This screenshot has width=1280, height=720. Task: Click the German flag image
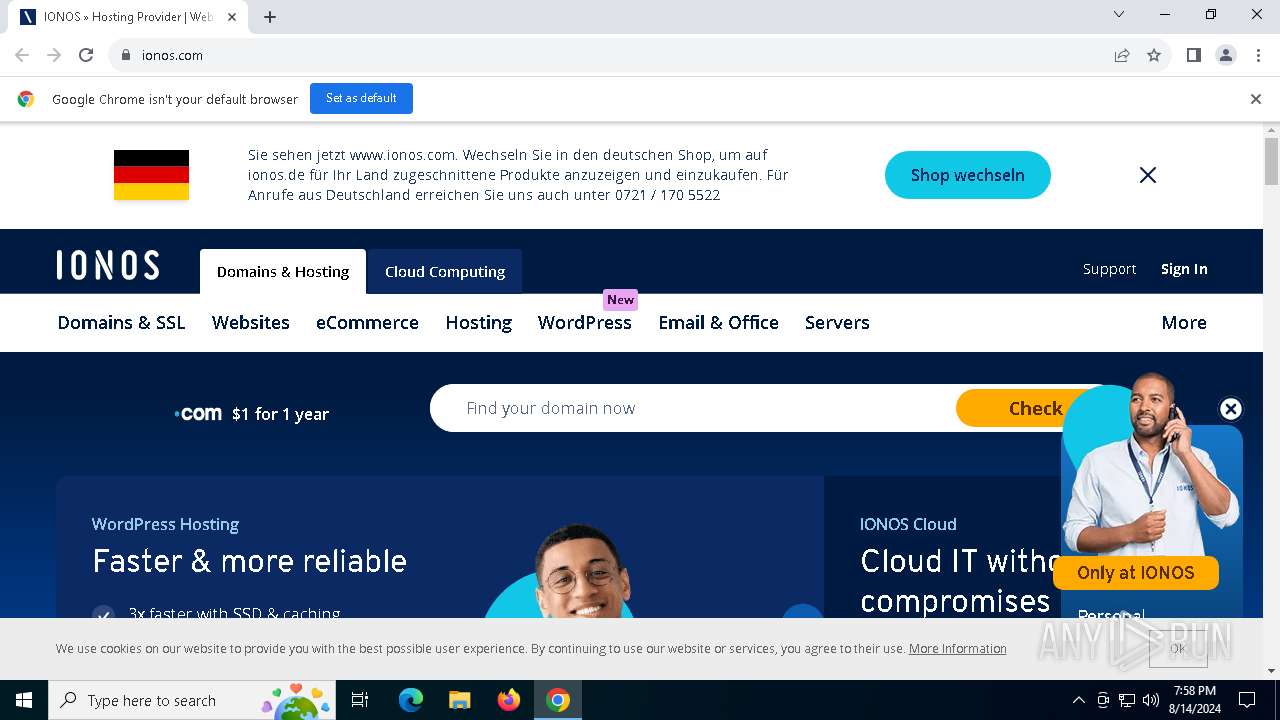(x=151, y=175)
